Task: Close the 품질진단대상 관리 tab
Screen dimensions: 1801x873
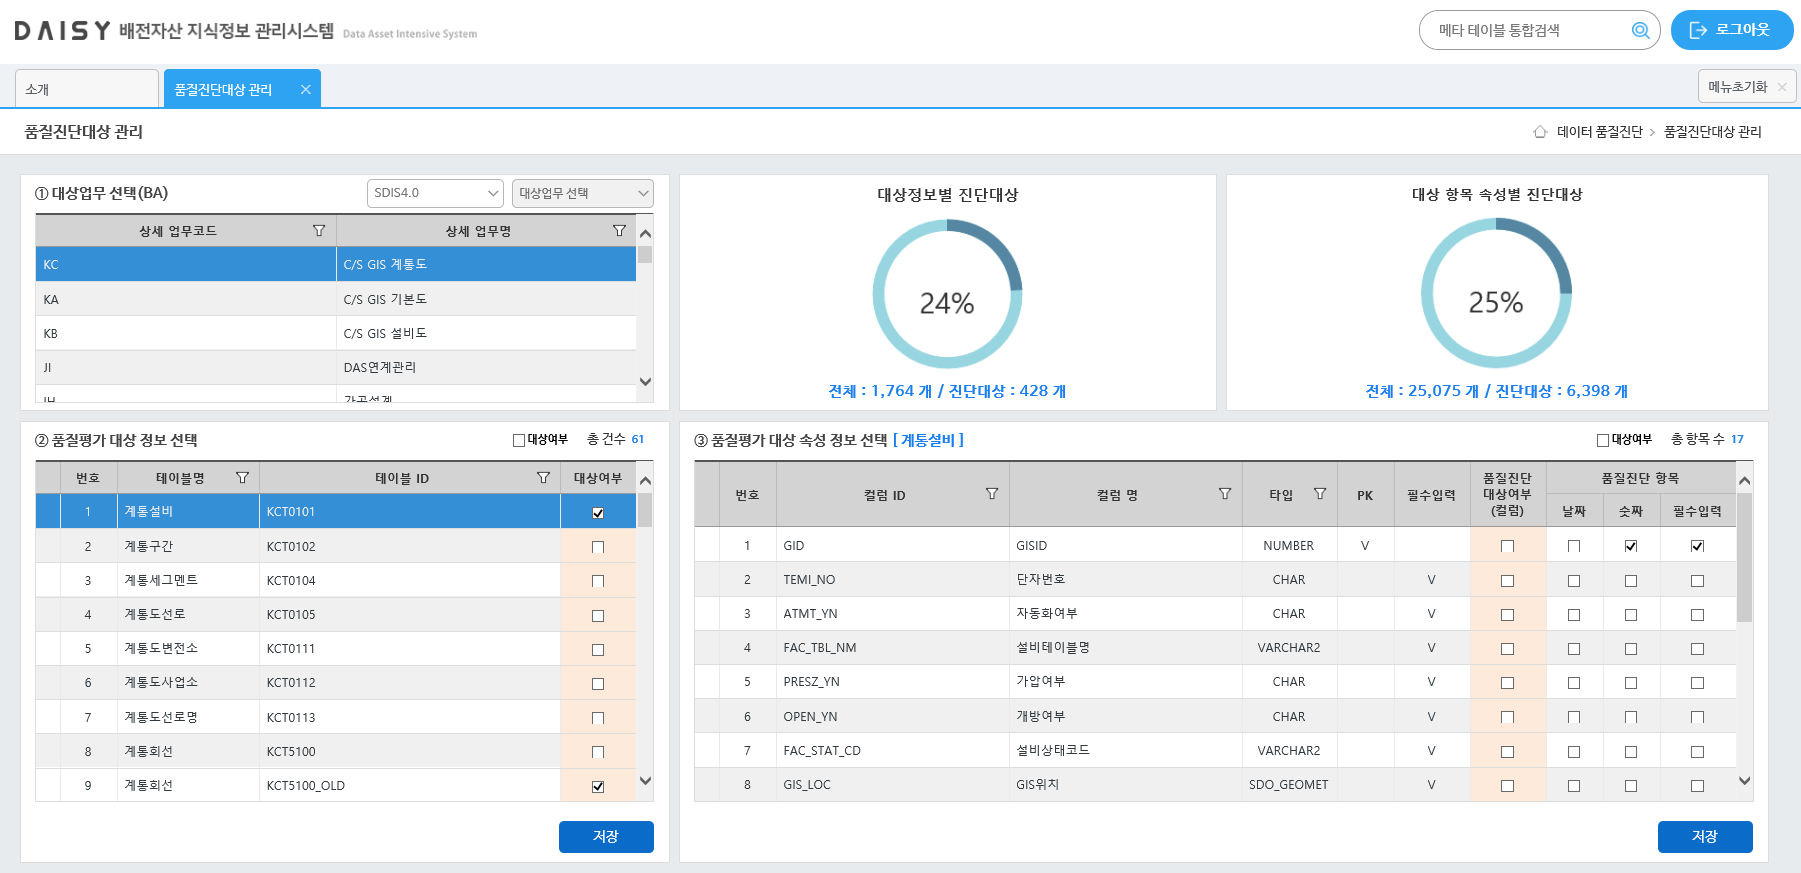Action: [305, 90]
